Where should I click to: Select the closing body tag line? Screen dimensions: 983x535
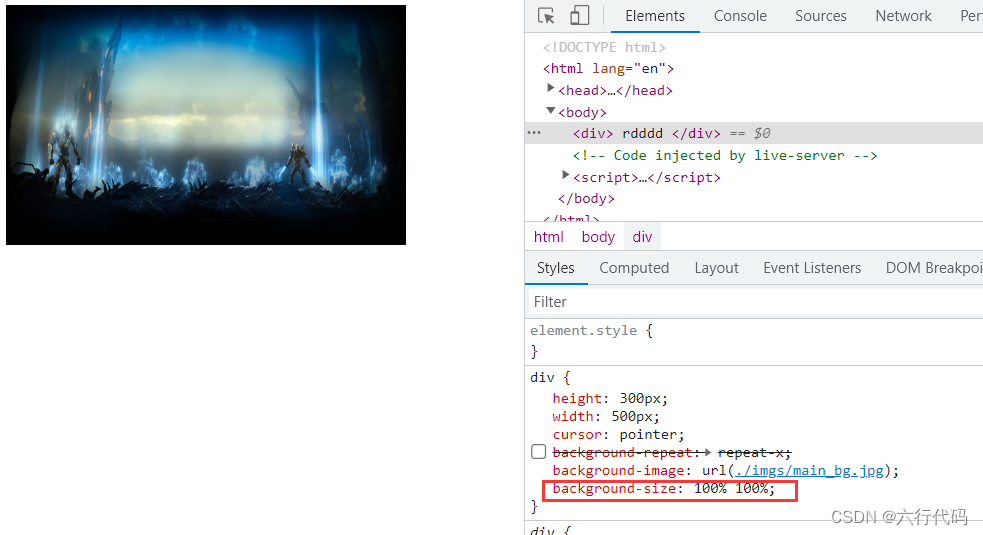pyautogui.click(x=586, y=199)
